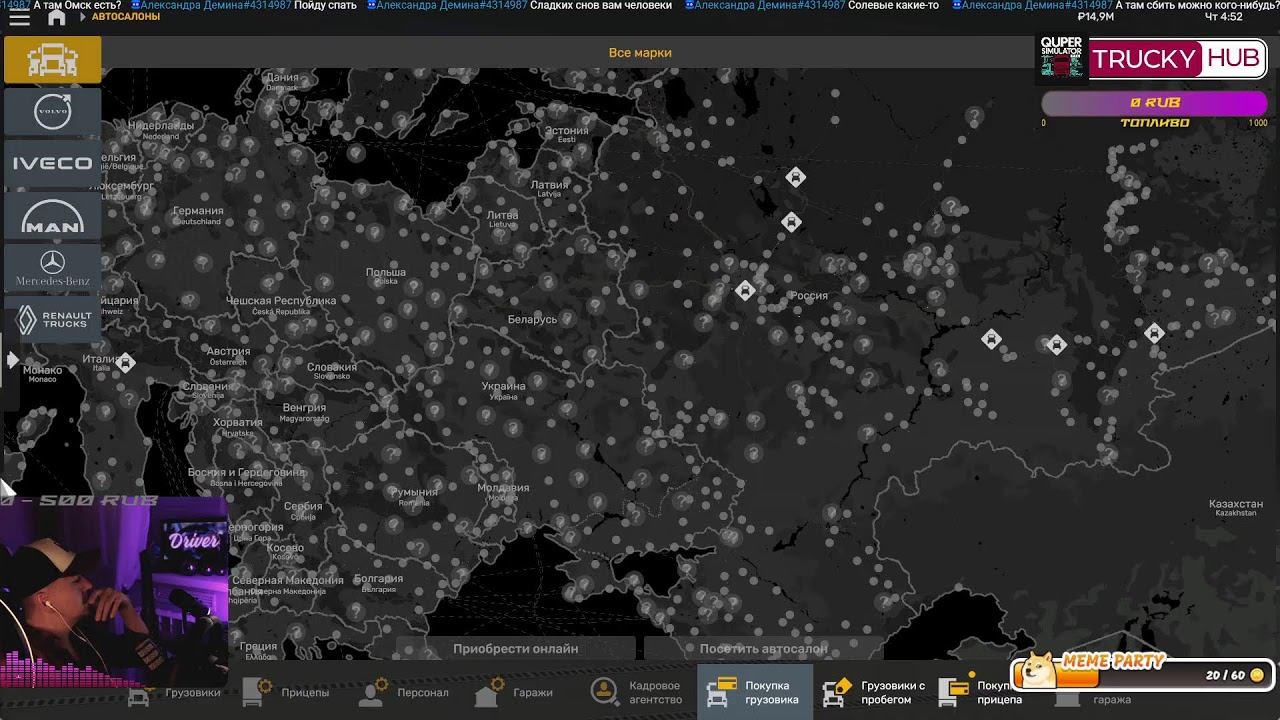Image resolution: width=1280 pixels, height=720 pixels.
Task: Open the Кадровое агентство section
Action: click(636, 692)
